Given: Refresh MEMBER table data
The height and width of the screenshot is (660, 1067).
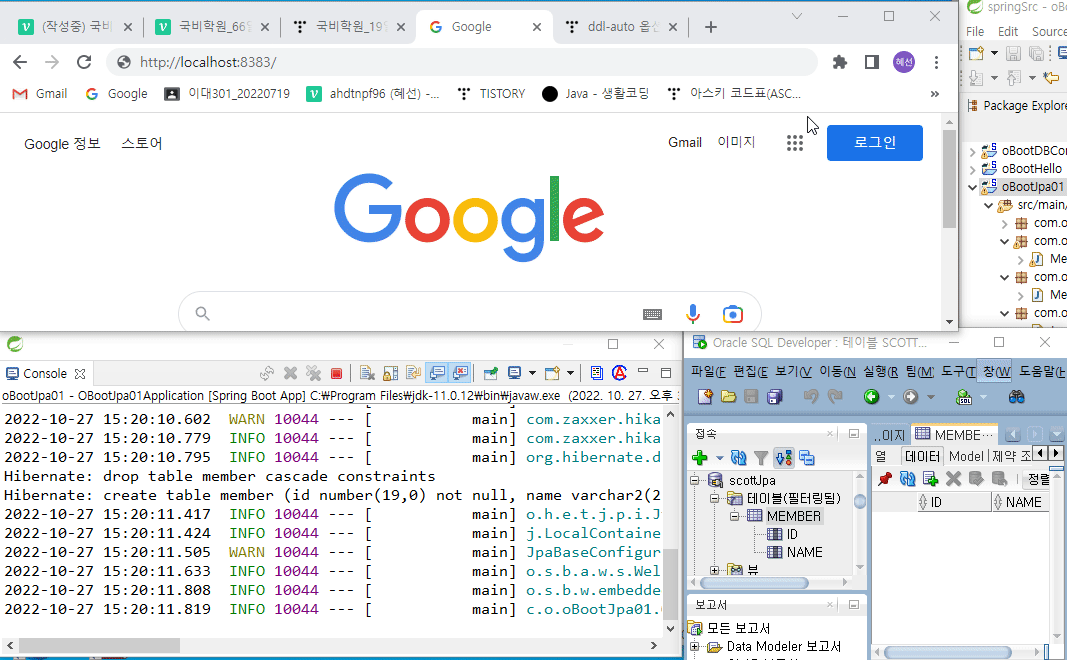Looking at the screenshot, I should pyautogui.click(x=908, y=479).
